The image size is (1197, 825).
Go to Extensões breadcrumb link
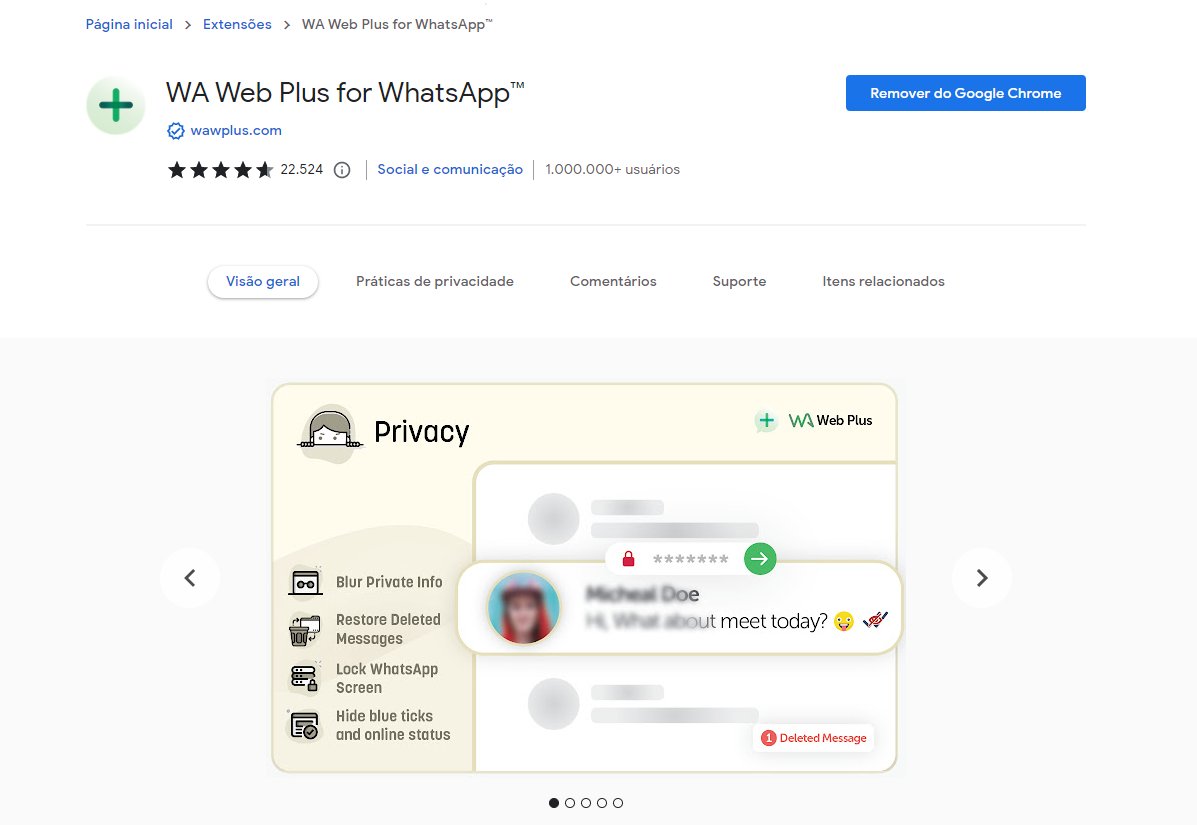[x=237, y=24]
